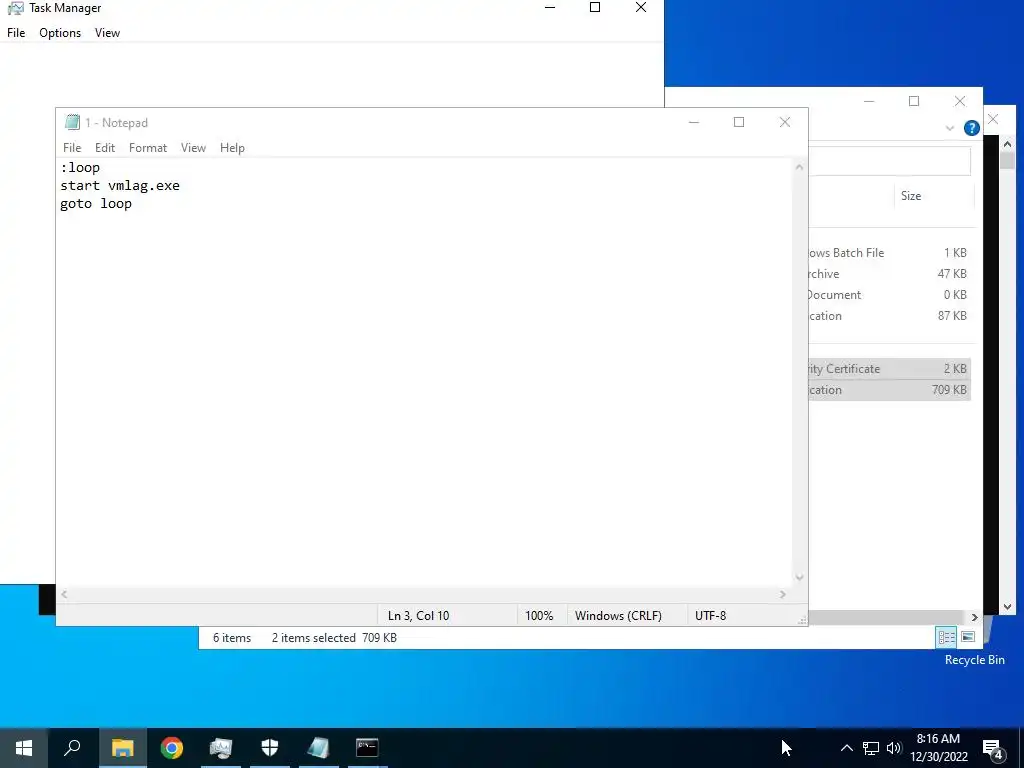This screenshot has height=768, width=1024.
Task: Open Task Manager's View menu
Action: point(107,33)
